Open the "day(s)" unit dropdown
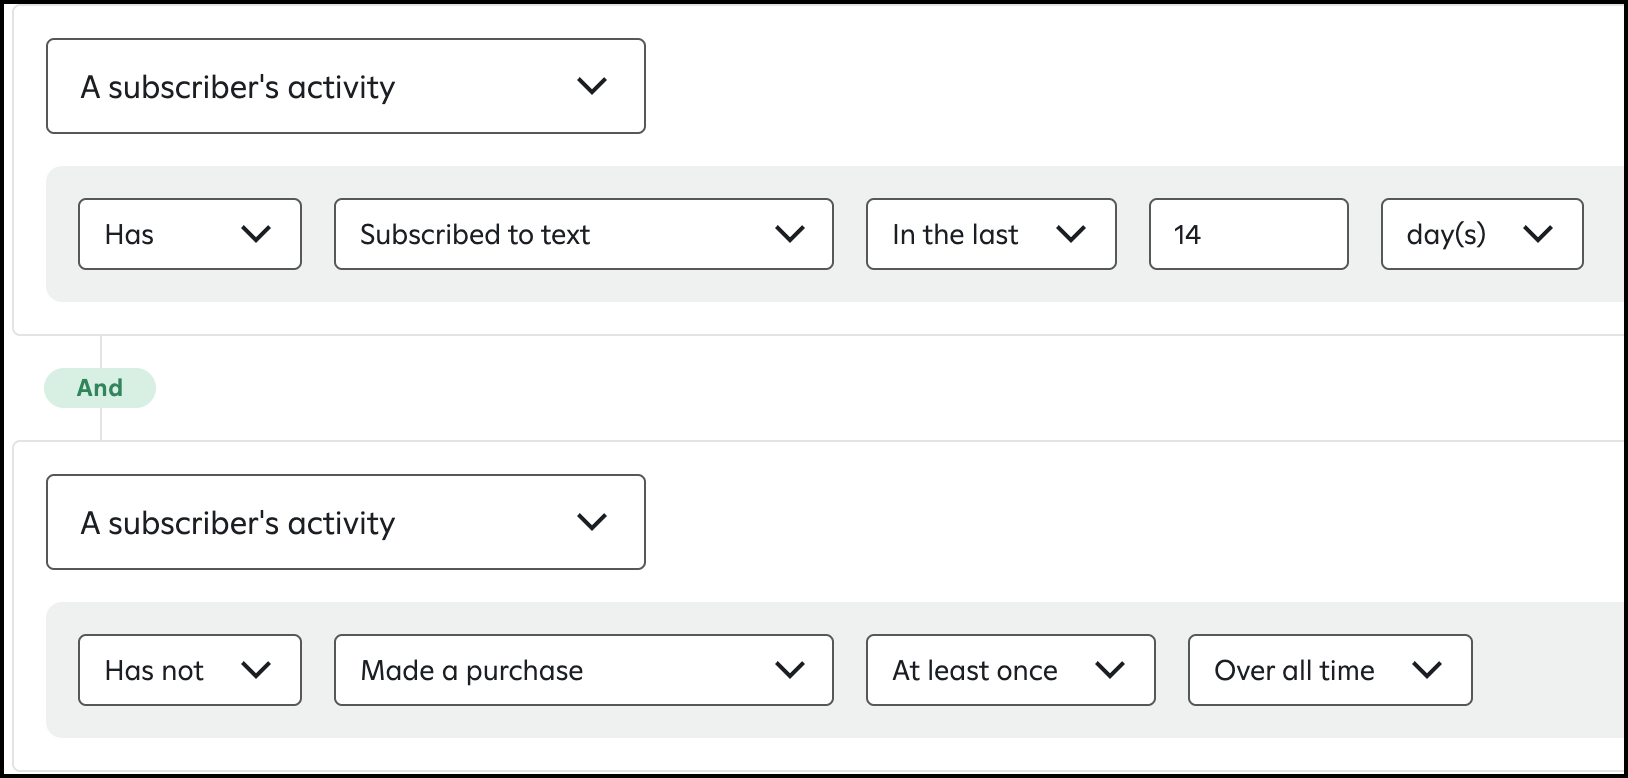 tap(1482, 234)
